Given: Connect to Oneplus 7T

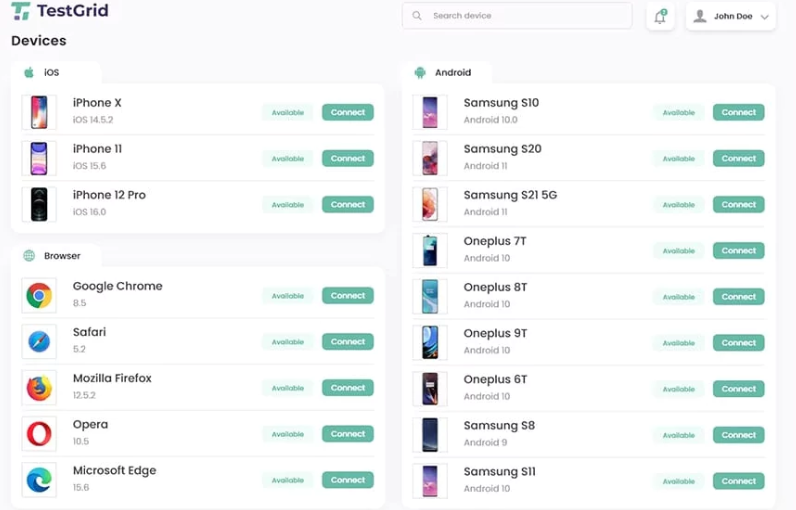Looking at the screenshot, I should coord(739,251).
